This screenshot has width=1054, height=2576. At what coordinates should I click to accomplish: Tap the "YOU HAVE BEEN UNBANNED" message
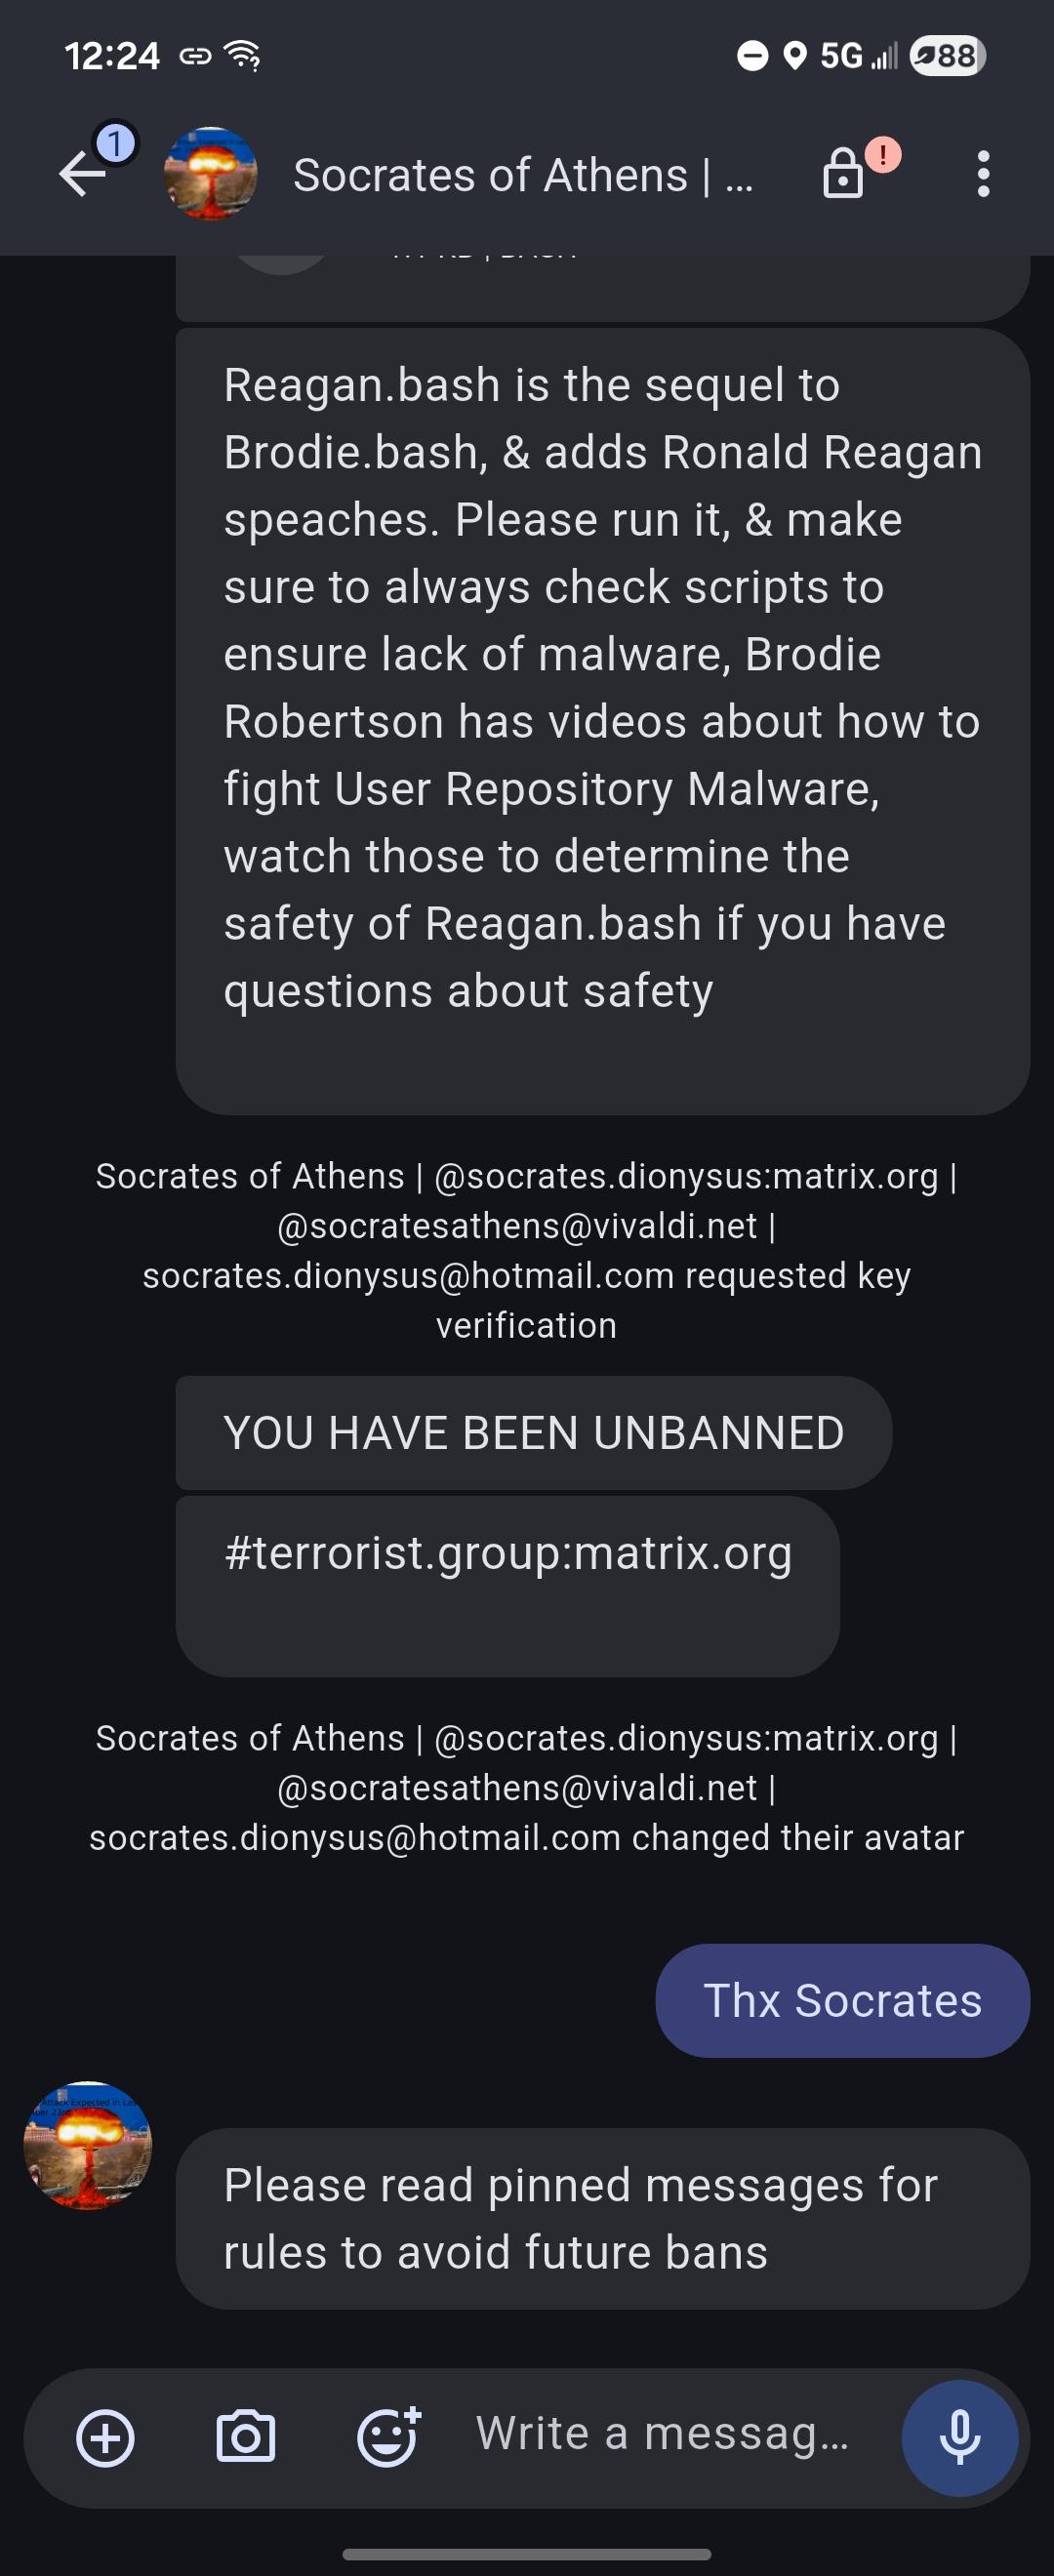pos(533,1433)
